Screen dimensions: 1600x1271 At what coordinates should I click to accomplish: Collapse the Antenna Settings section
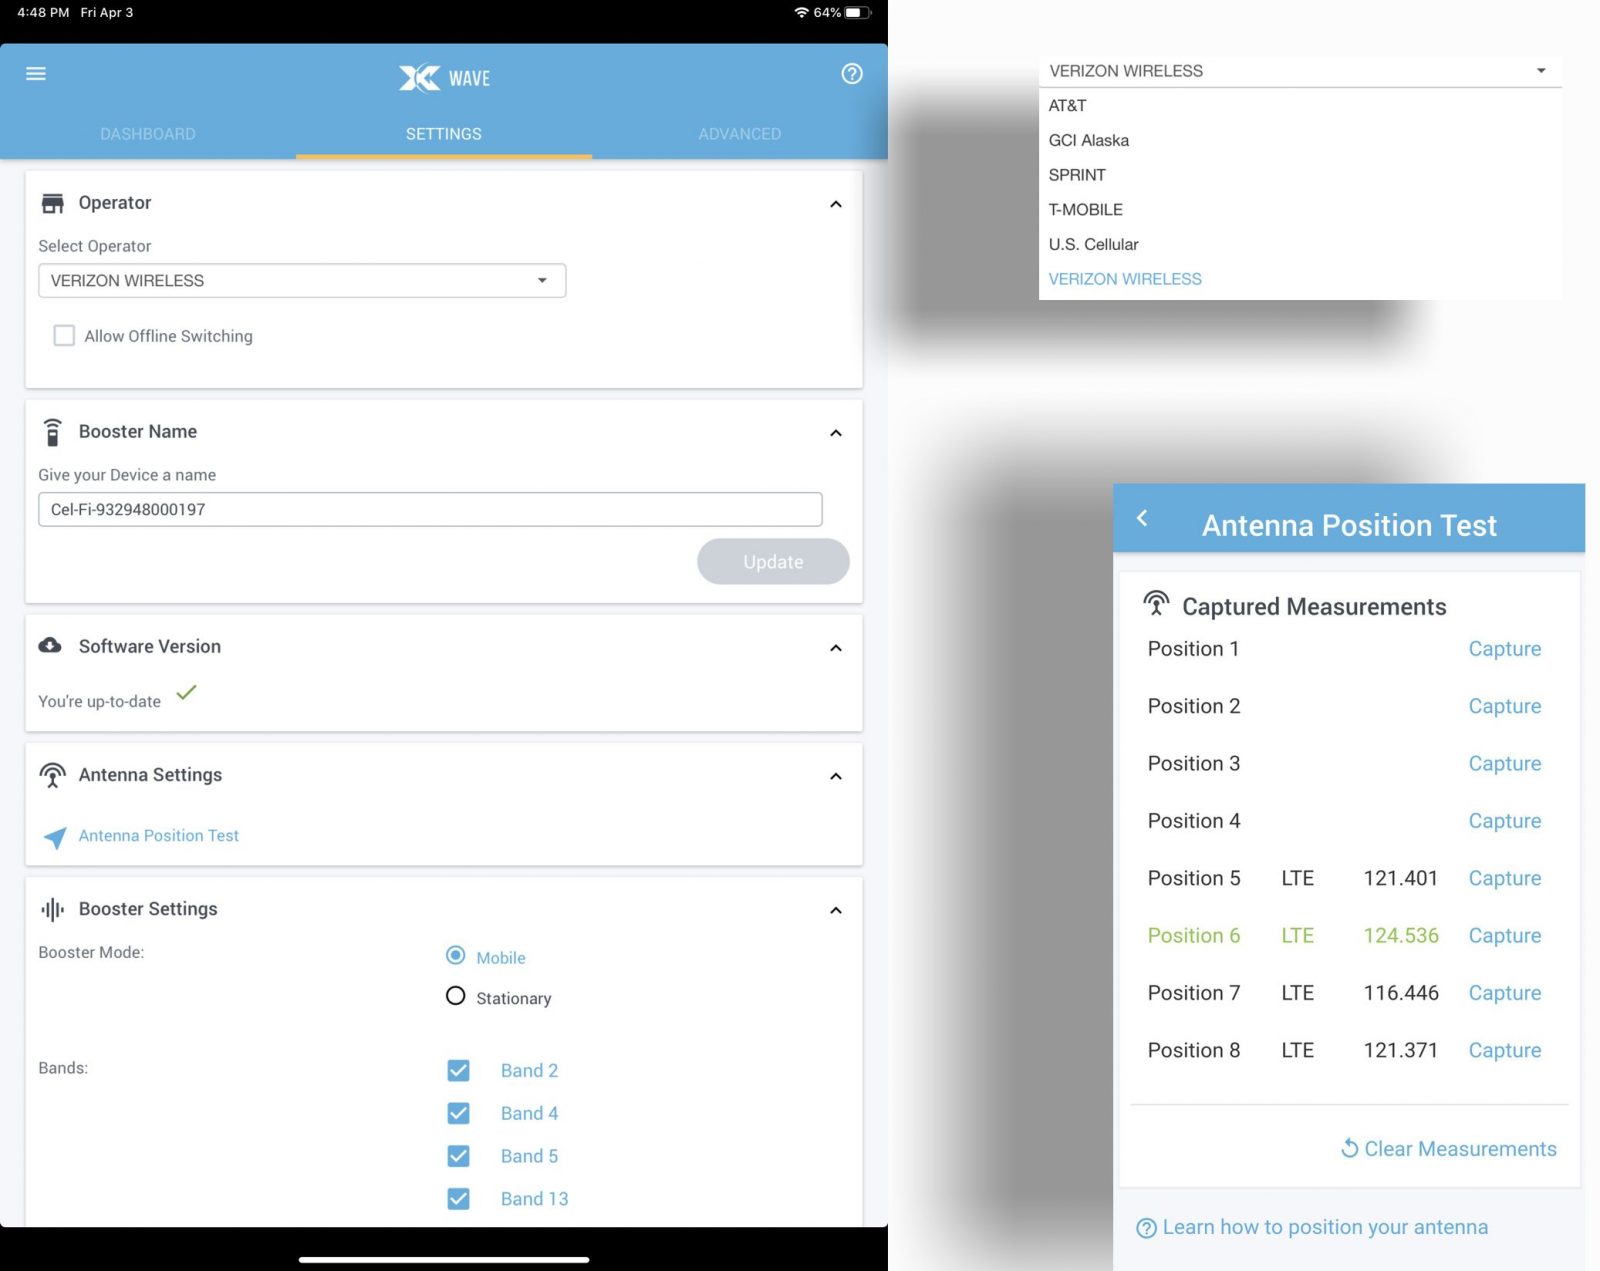coord(836,776)
